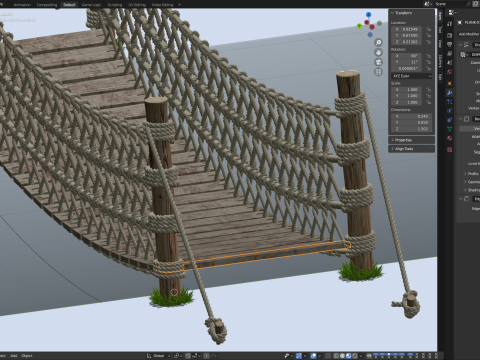Click the Dimensions Z value field
Image resolution: width=480 pixels, height=360 pixels.
(412, 129)
